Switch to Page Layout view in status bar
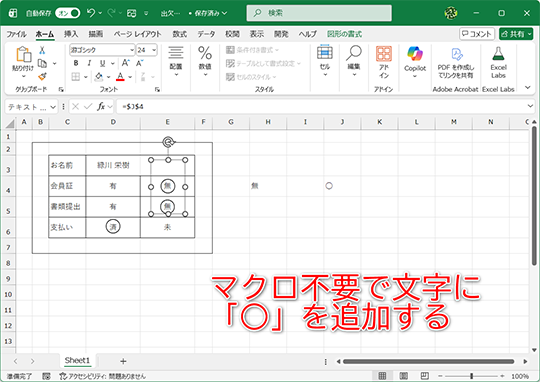Viewport: 540px width, 382px height. [x=404, y=375]
